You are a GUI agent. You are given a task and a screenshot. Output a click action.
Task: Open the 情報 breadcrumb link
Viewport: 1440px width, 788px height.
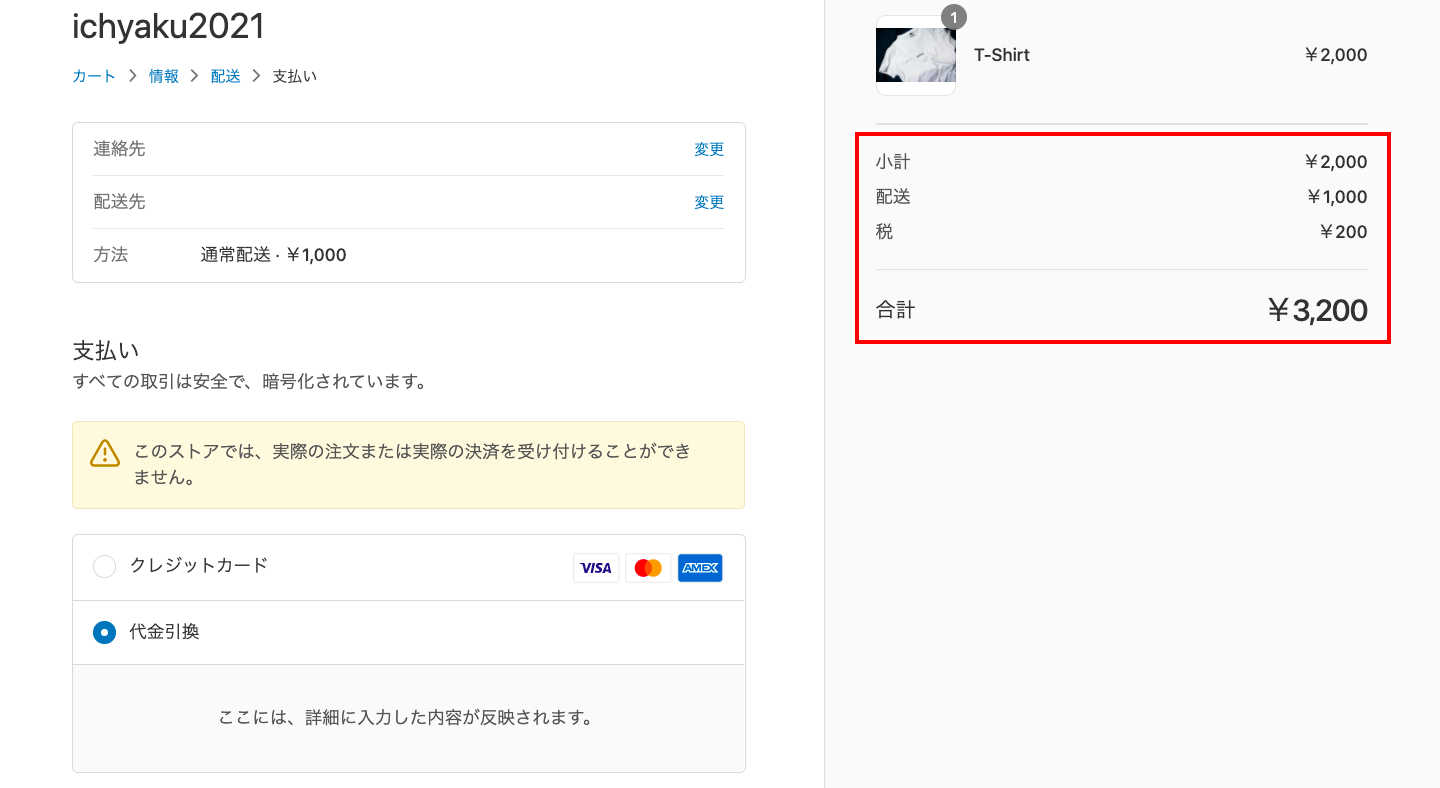164,76
